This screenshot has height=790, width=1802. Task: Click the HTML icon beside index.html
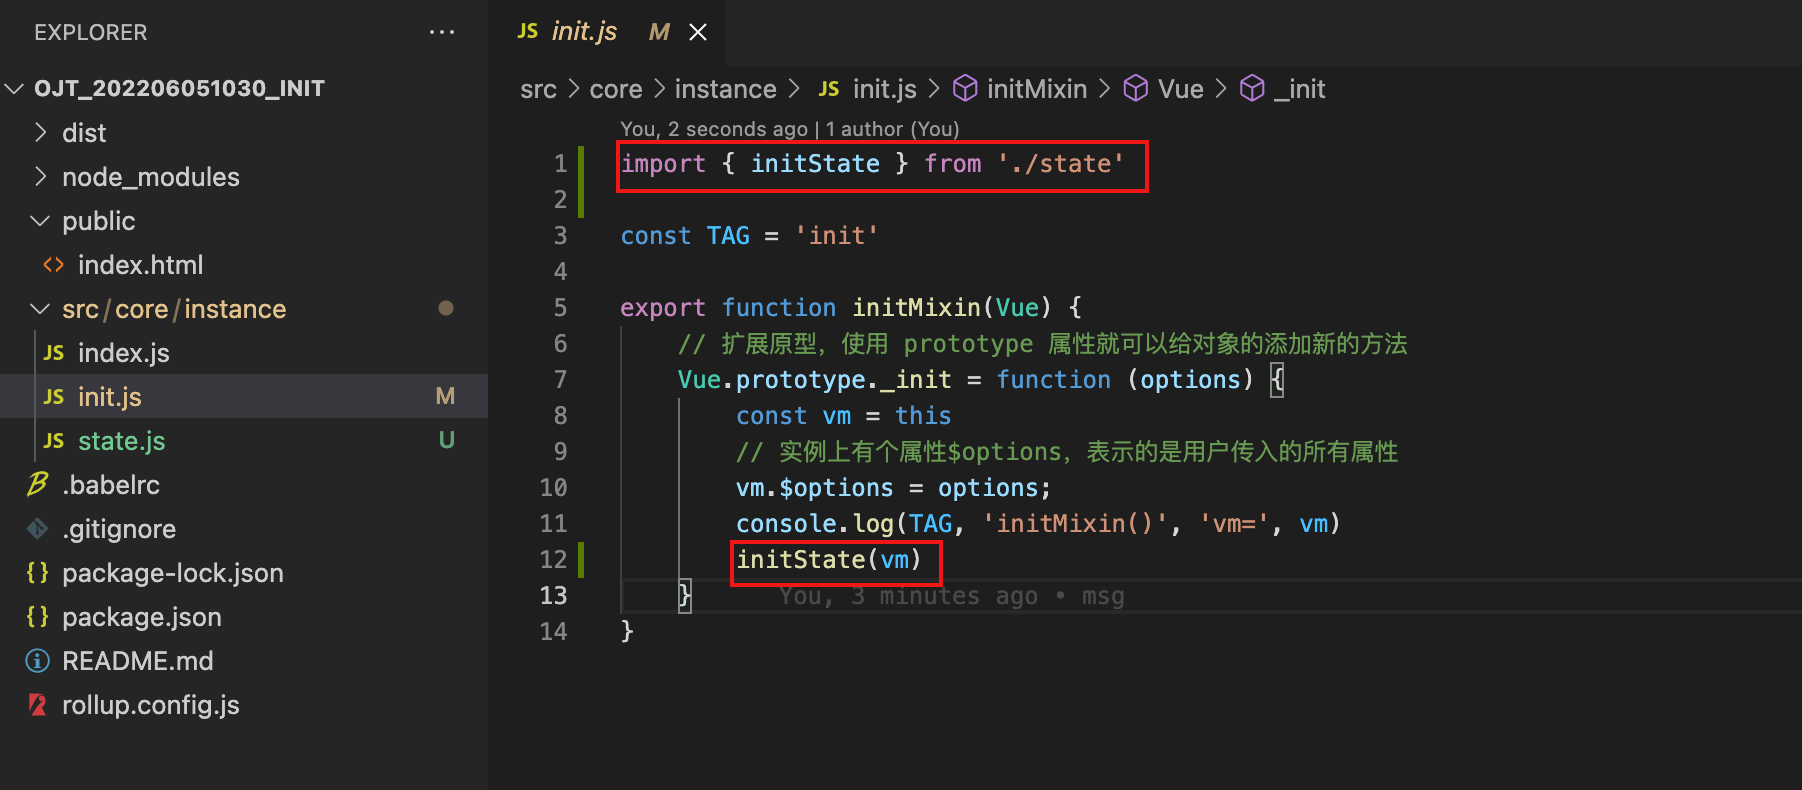[x=53, y=265]
